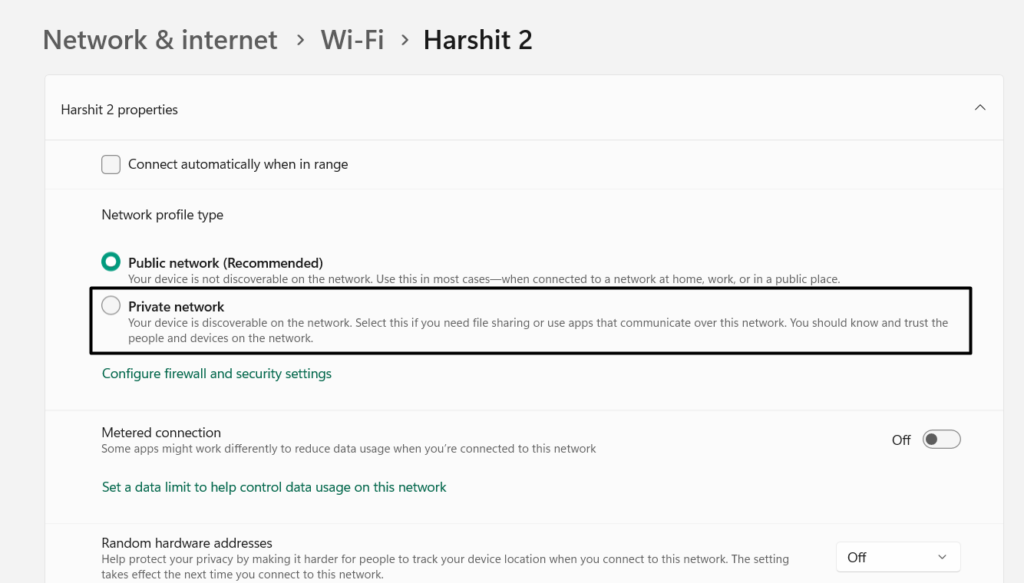The height and width of the screenshot is (583, 1024).
Task: Open Configure firewall and security settings link
Action: coord(216,373)
